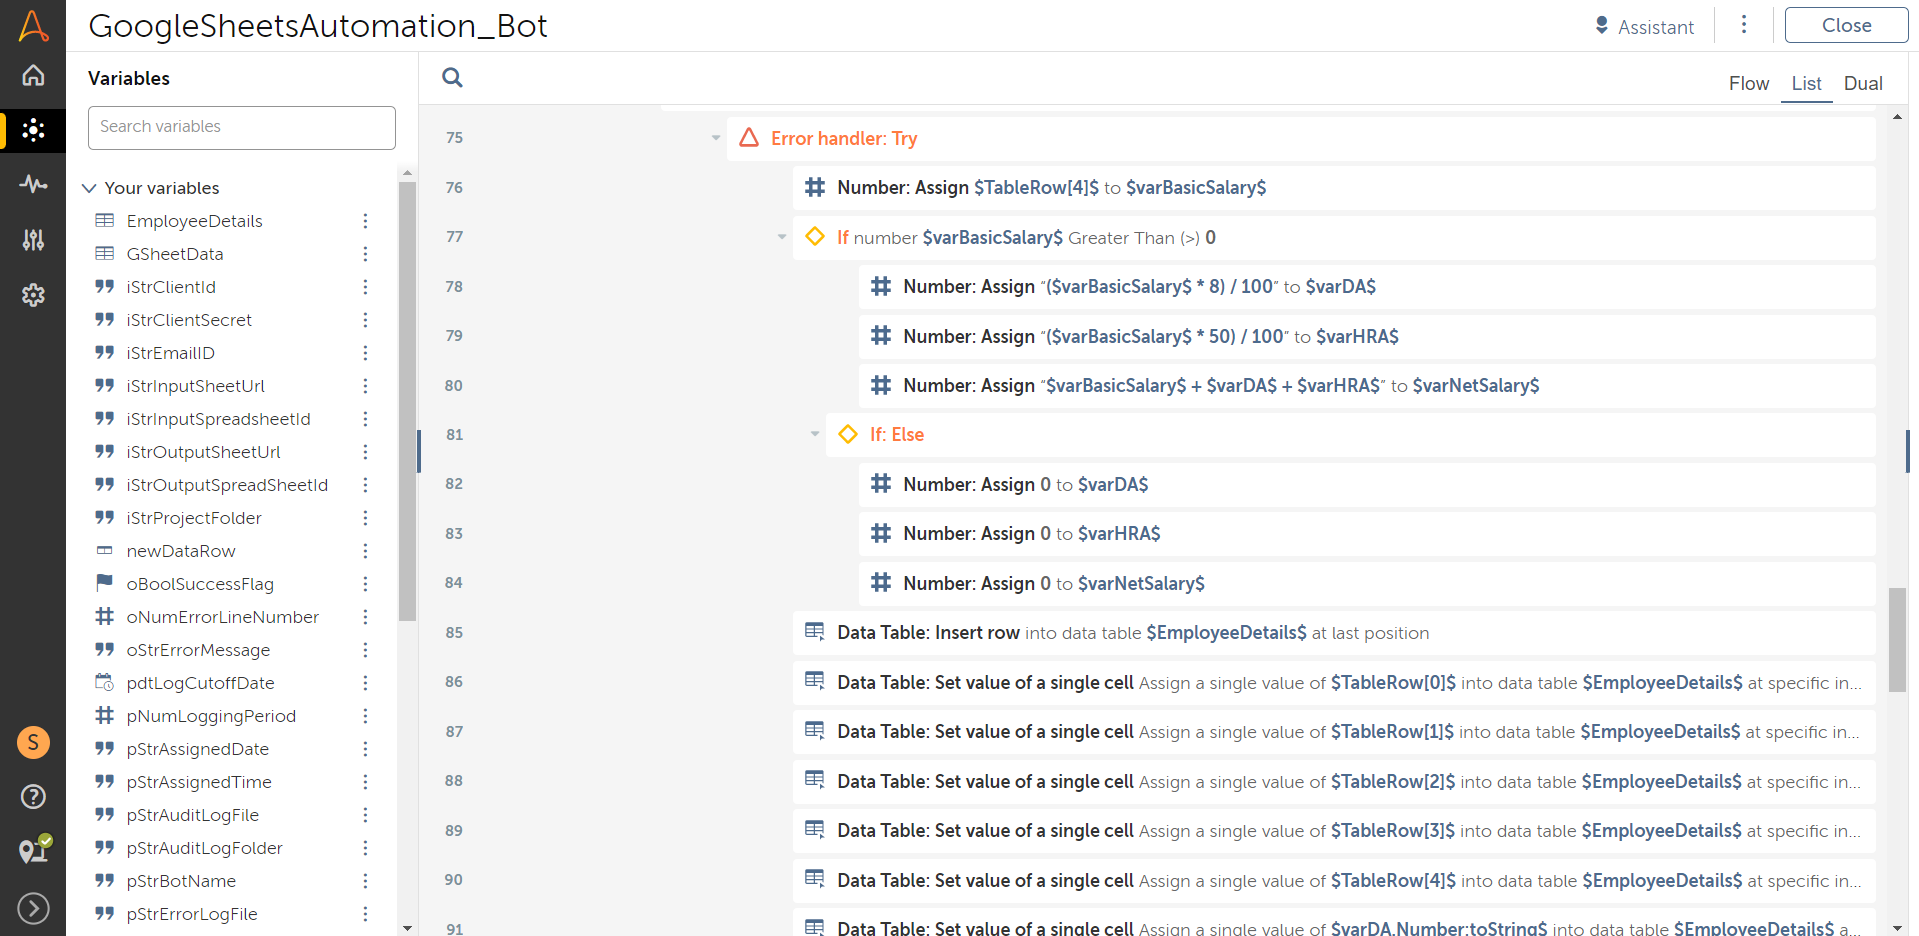1919x936 pixels.
Task: Open the Activity pulse icon in sidebar
Action: pyautogui.click(x=33, y=184)
